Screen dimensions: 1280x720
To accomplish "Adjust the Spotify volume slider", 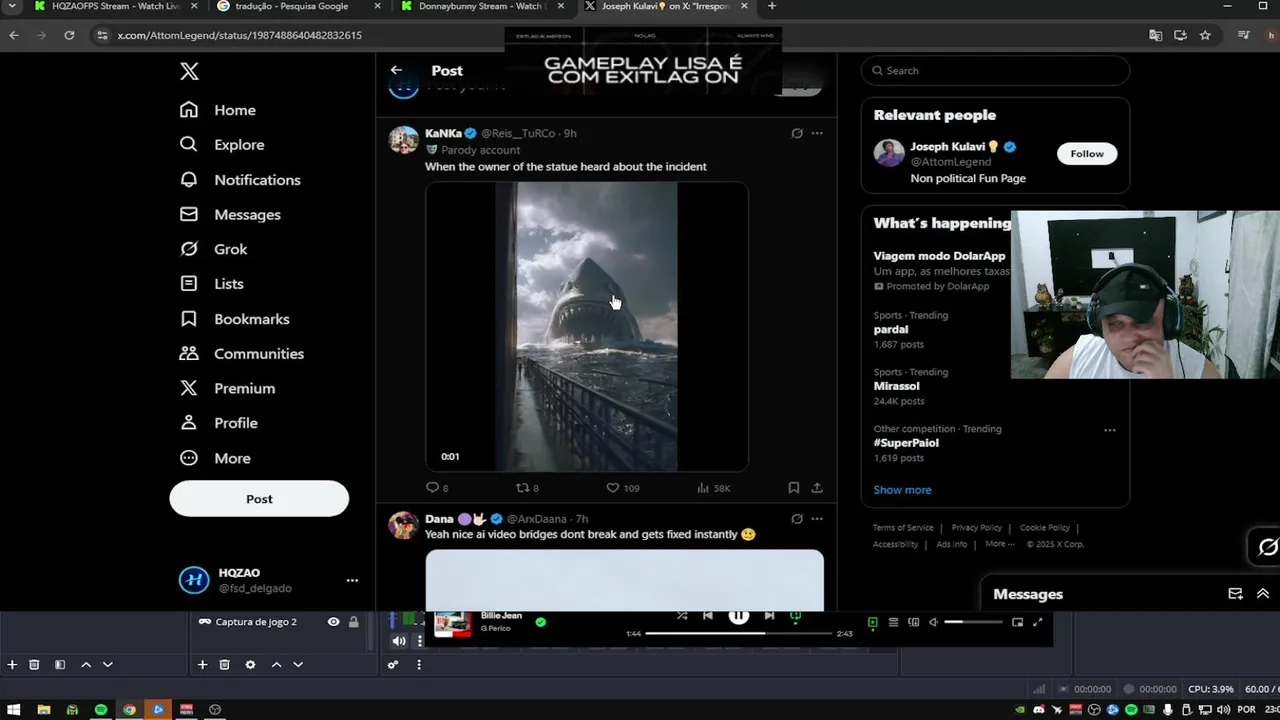I will [973, 622].
